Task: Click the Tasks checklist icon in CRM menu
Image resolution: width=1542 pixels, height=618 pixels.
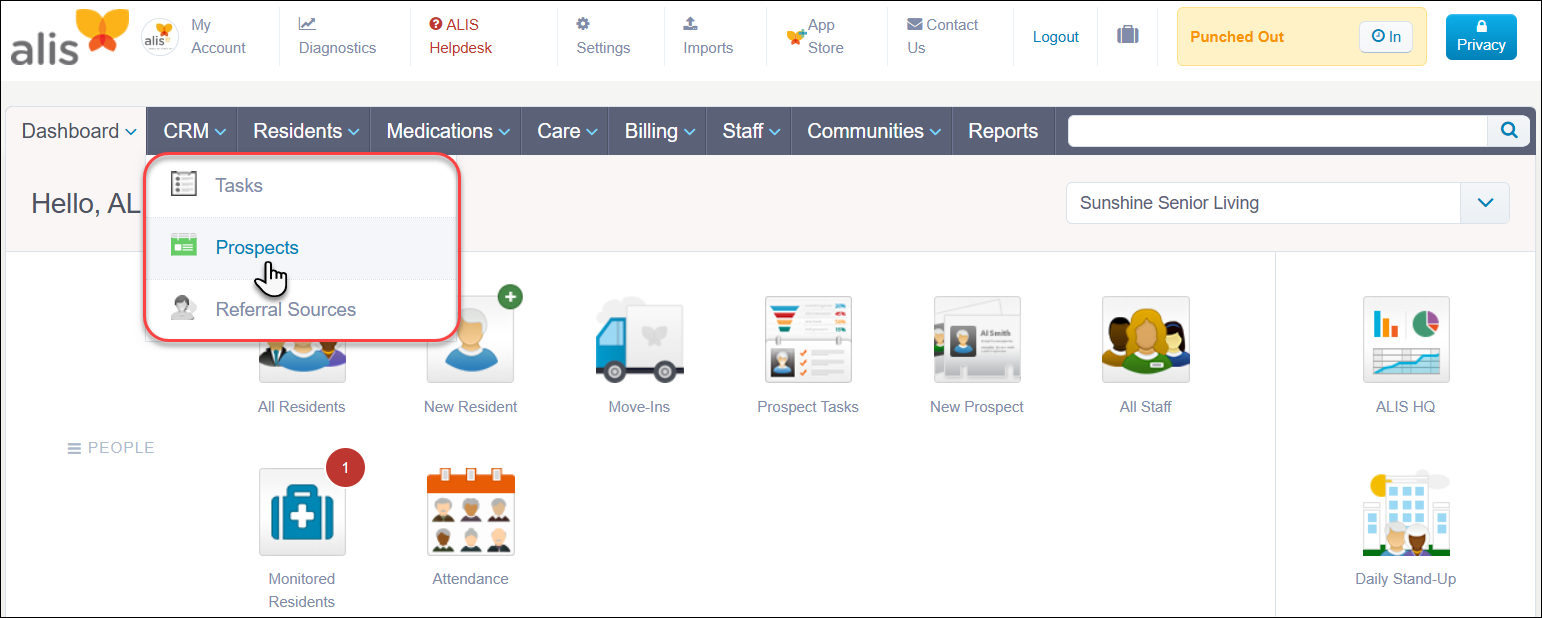Action: (x=183, y=185)
